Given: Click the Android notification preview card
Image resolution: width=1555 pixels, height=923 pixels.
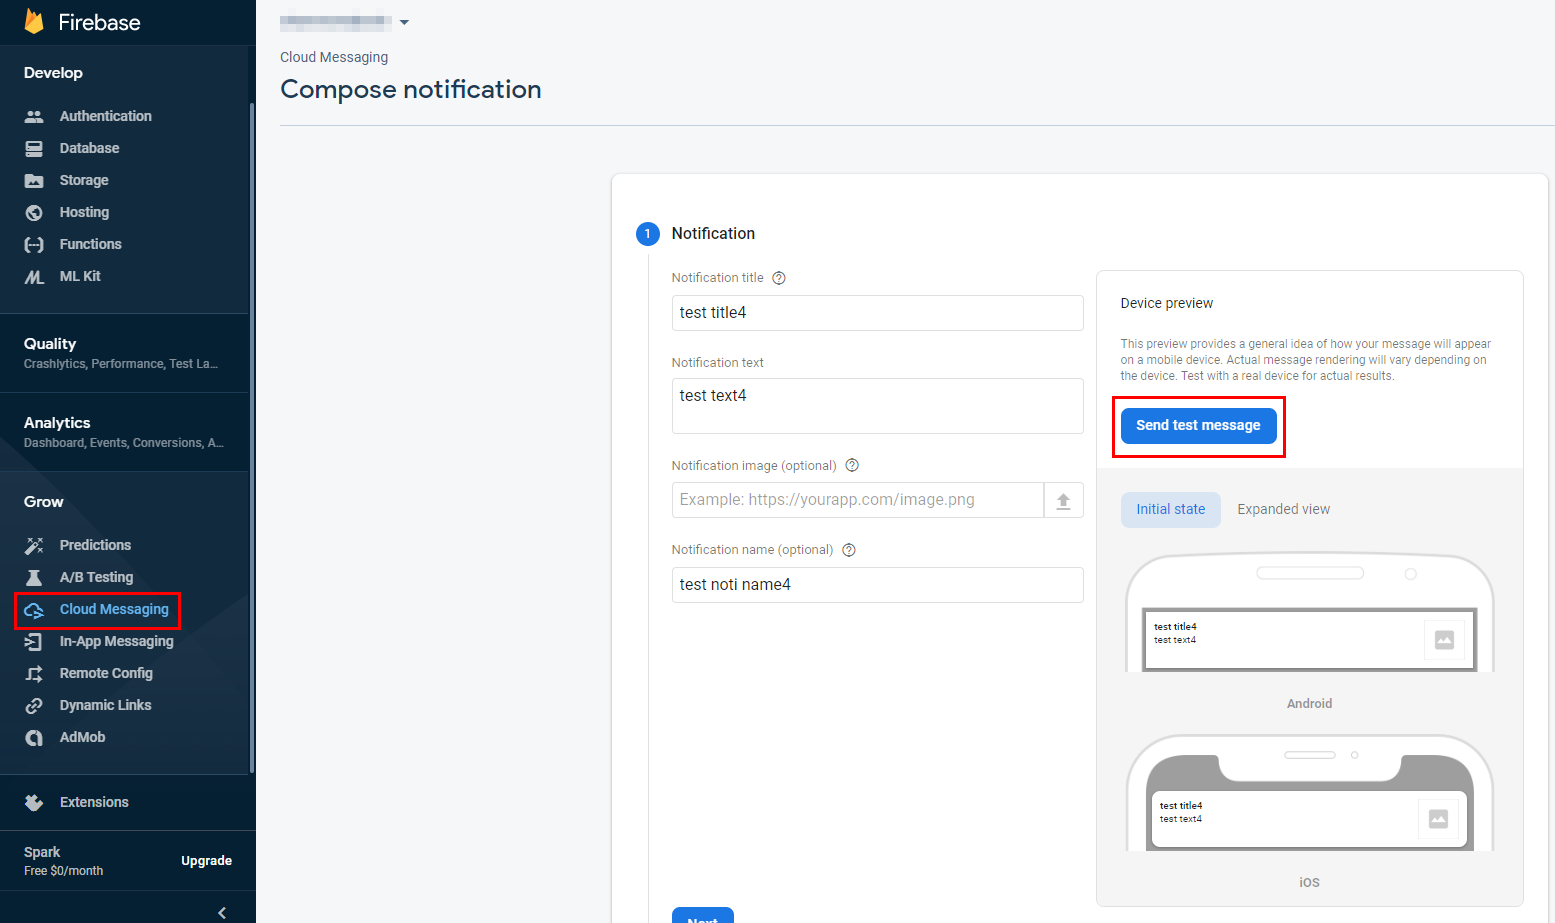Looking at the screenshot, I should 1309,640.
